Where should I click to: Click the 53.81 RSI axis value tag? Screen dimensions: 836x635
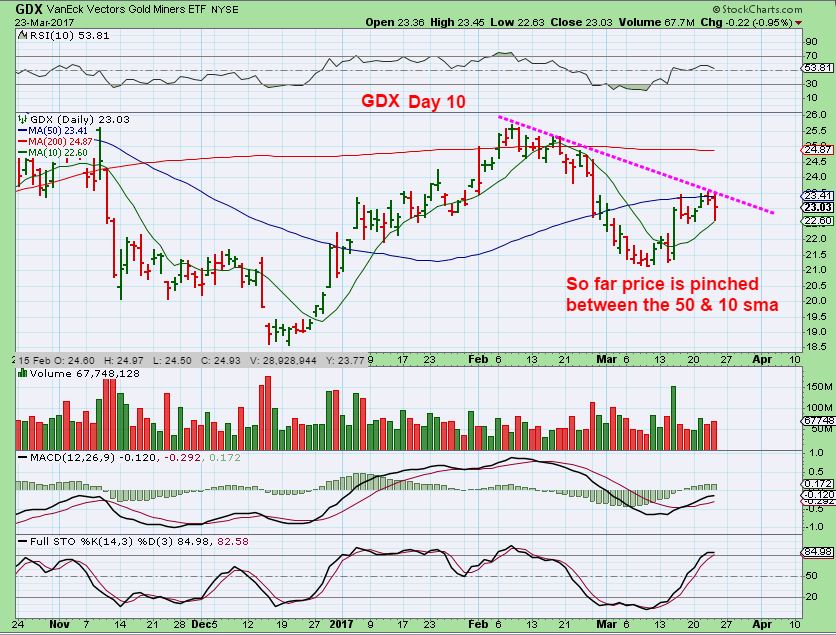[x=818, y=68]
